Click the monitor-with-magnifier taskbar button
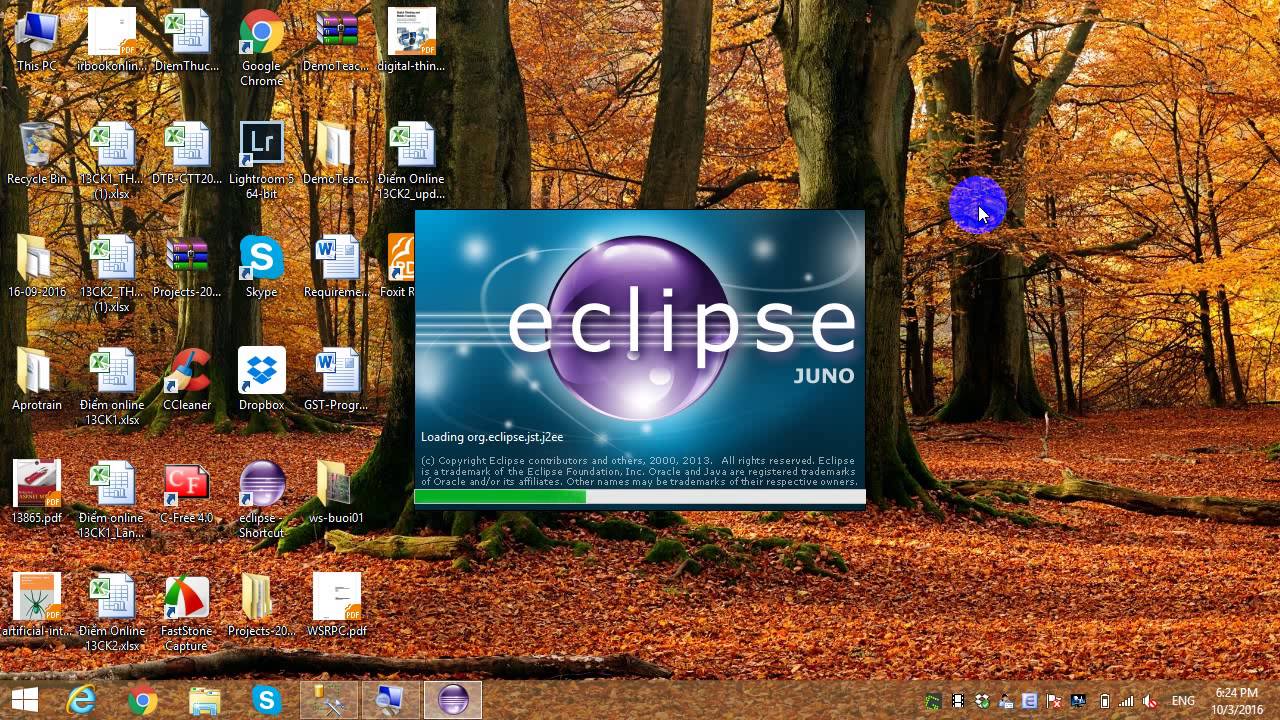Image resolution: width=1280 pixels, height=720 pixels. pyautogui.click(x=390, y=700)
